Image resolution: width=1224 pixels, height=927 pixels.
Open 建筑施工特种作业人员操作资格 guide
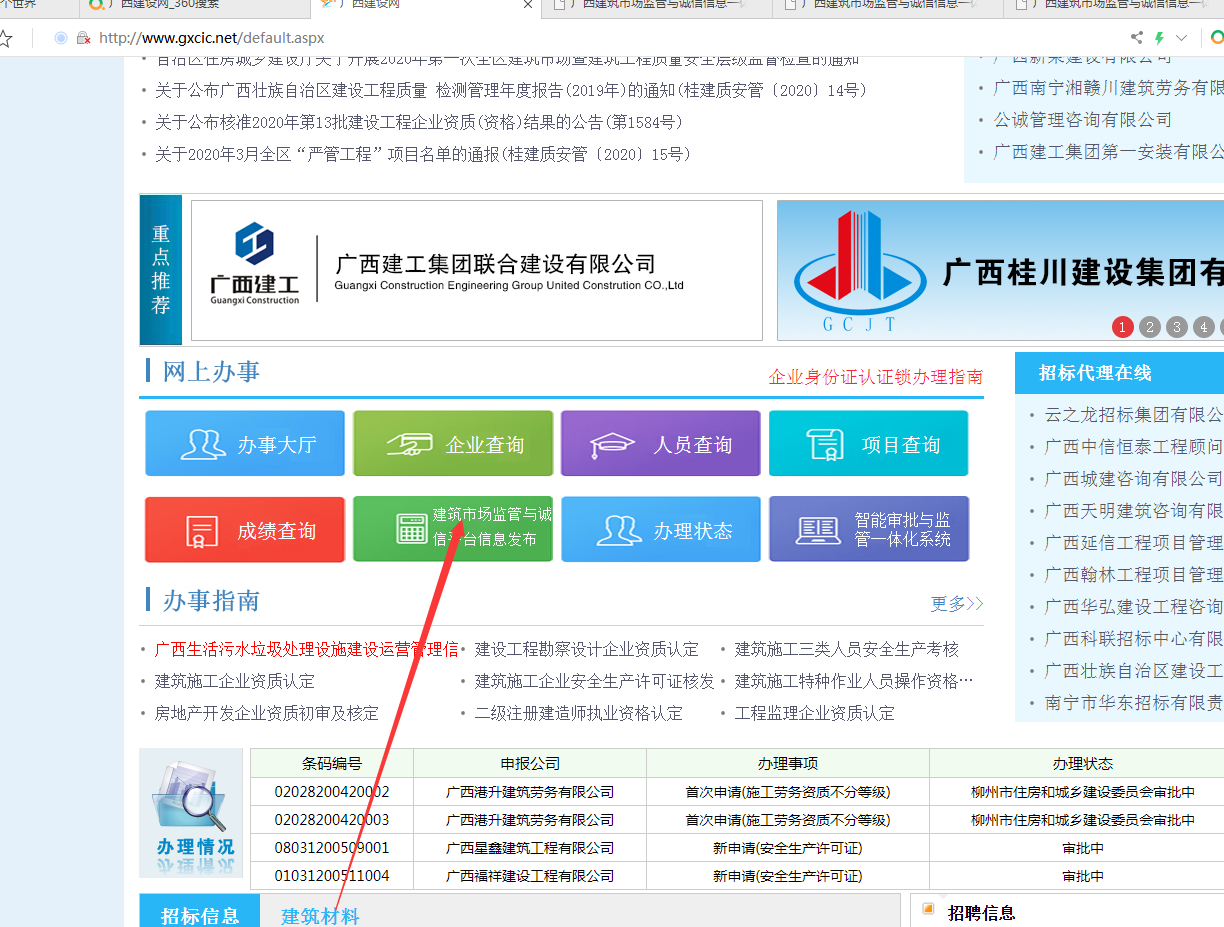pos(854,682)
